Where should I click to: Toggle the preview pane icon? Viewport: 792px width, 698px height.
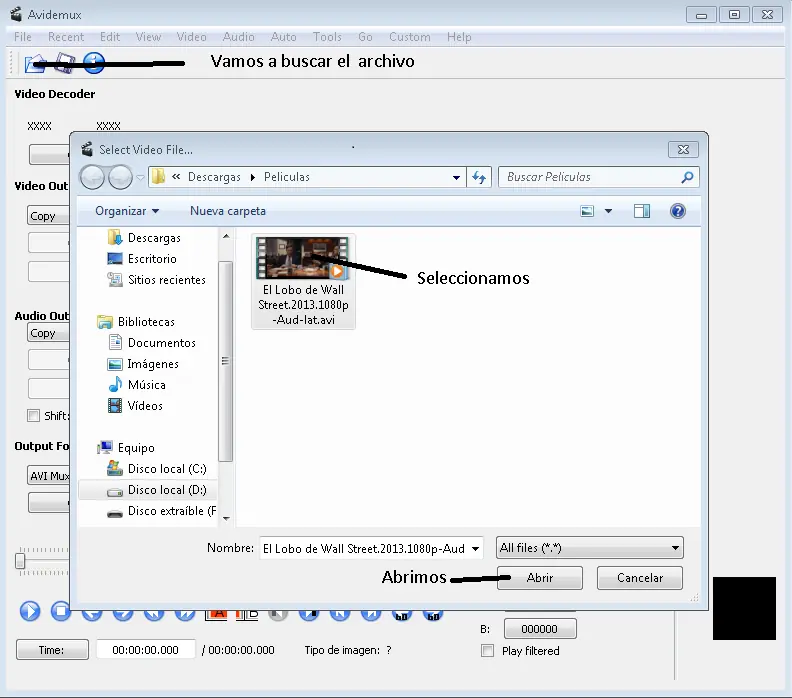tap(642, 211)
